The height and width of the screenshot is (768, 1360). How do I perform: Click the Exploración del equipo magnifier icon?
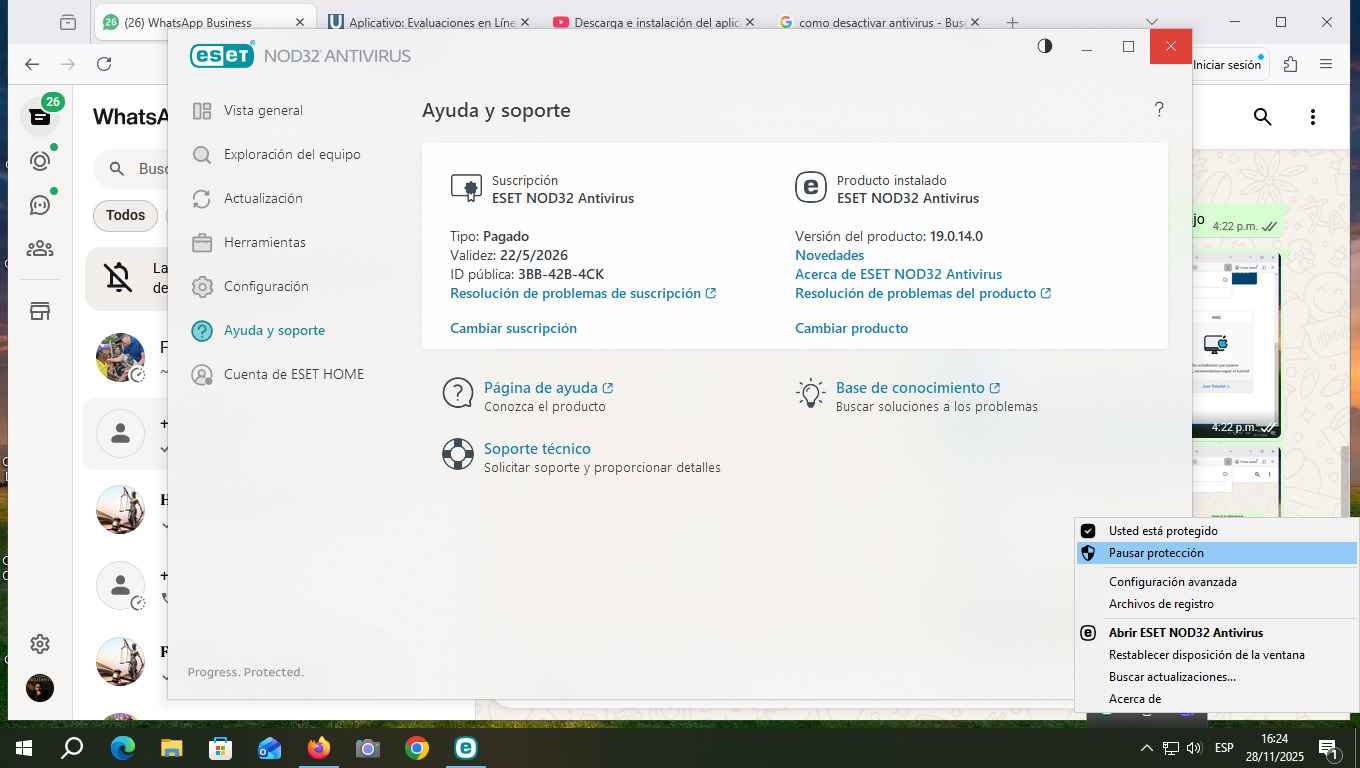tap(202, 155)
